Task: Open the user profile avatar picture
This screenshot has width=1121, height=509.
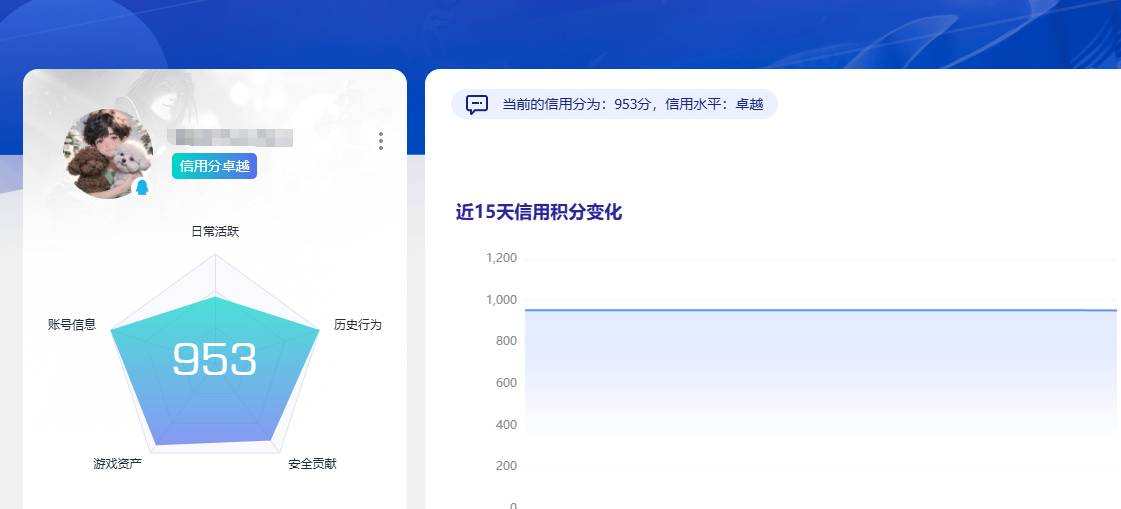Action: (108, 153)
